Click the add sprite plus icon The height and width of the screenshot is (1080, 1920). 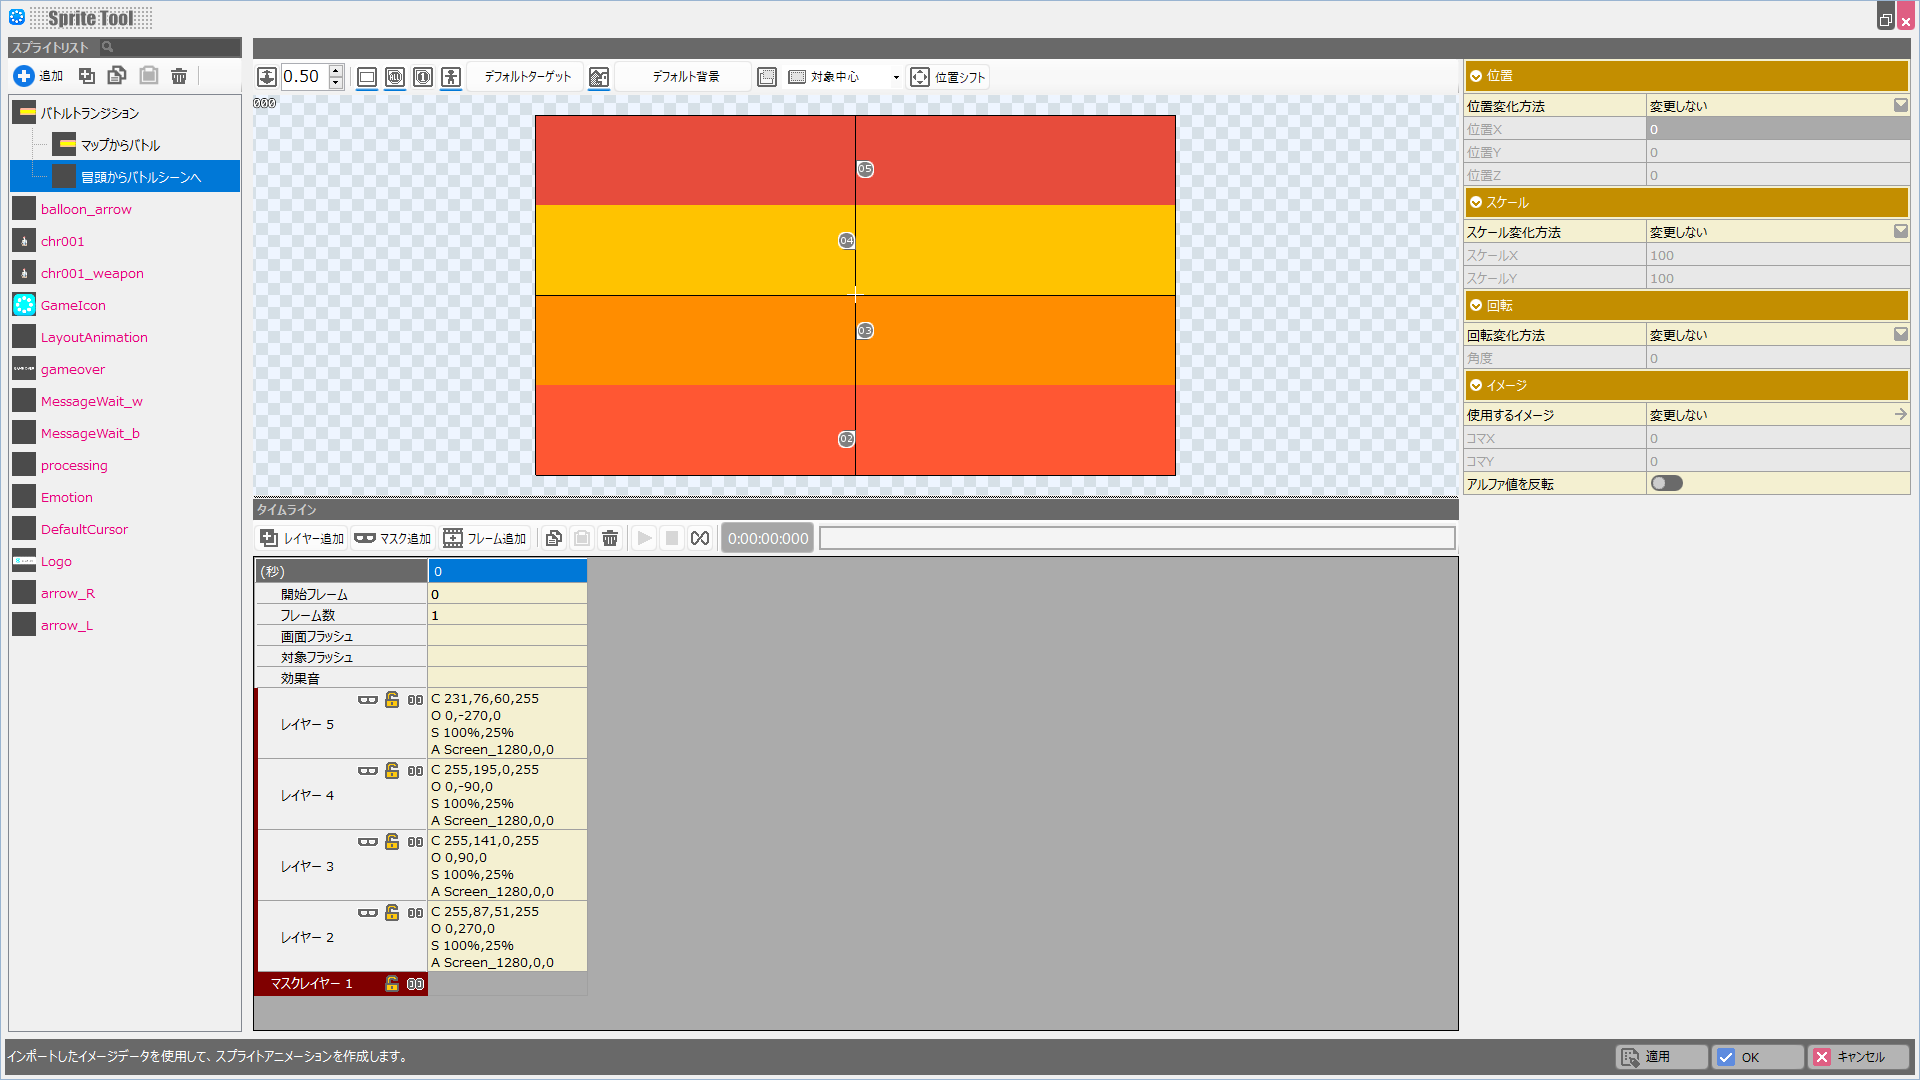(x=24, y=76)
